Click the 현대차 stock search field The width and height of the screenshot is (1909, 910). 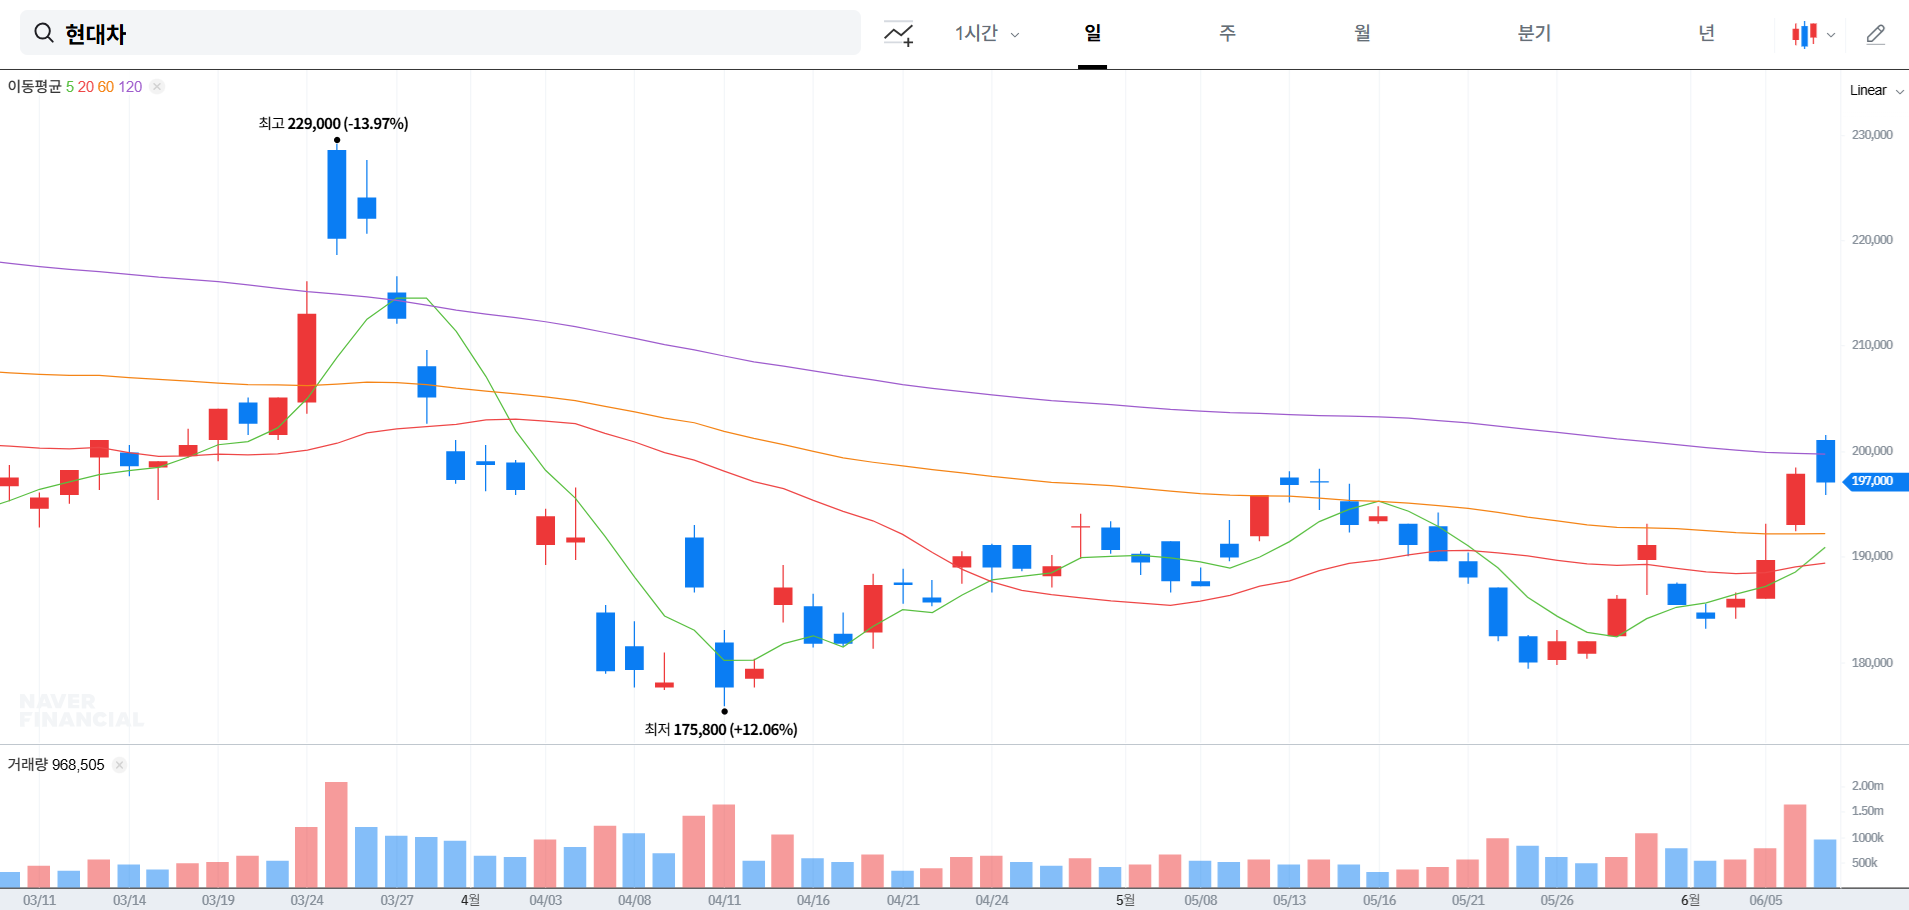(x=440, y=33)
